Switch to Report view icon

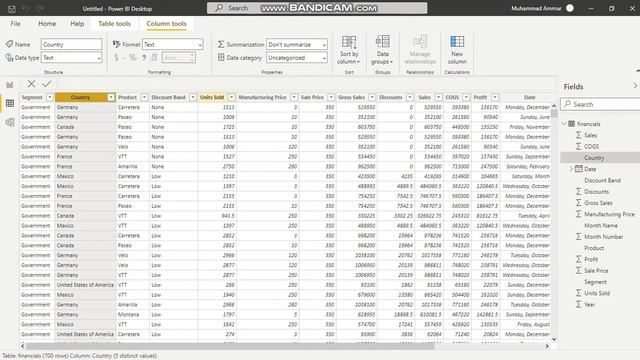coord(10,84)
